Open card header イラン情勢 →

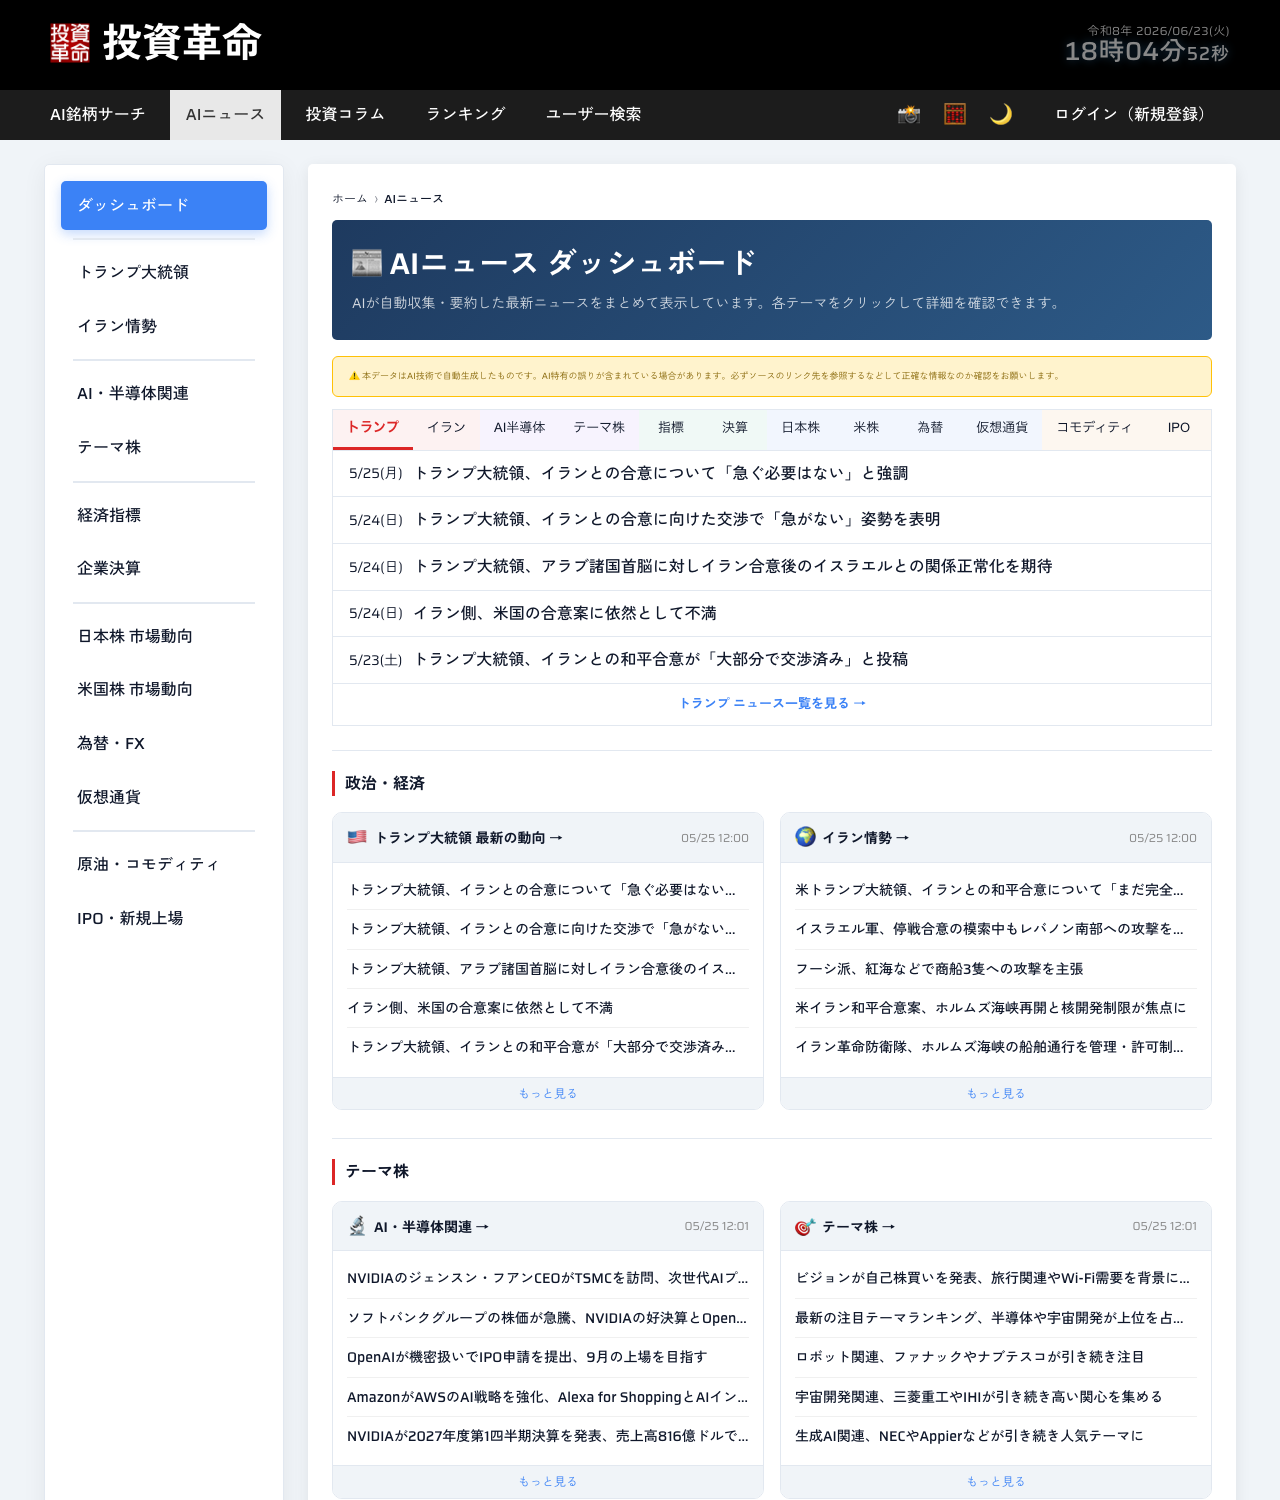(865, 838)
